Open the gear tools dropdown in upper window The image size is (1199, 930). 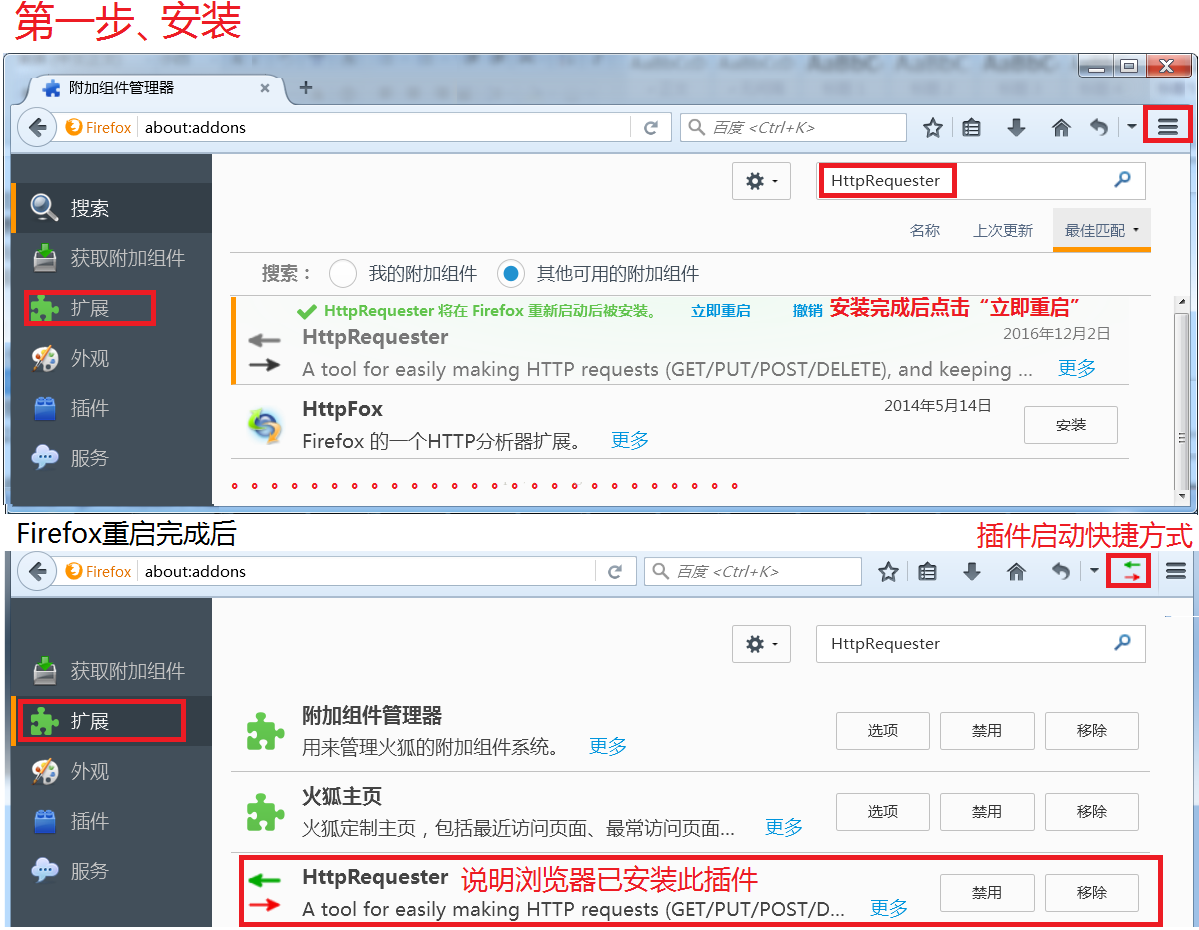click(x=761, y=181)
